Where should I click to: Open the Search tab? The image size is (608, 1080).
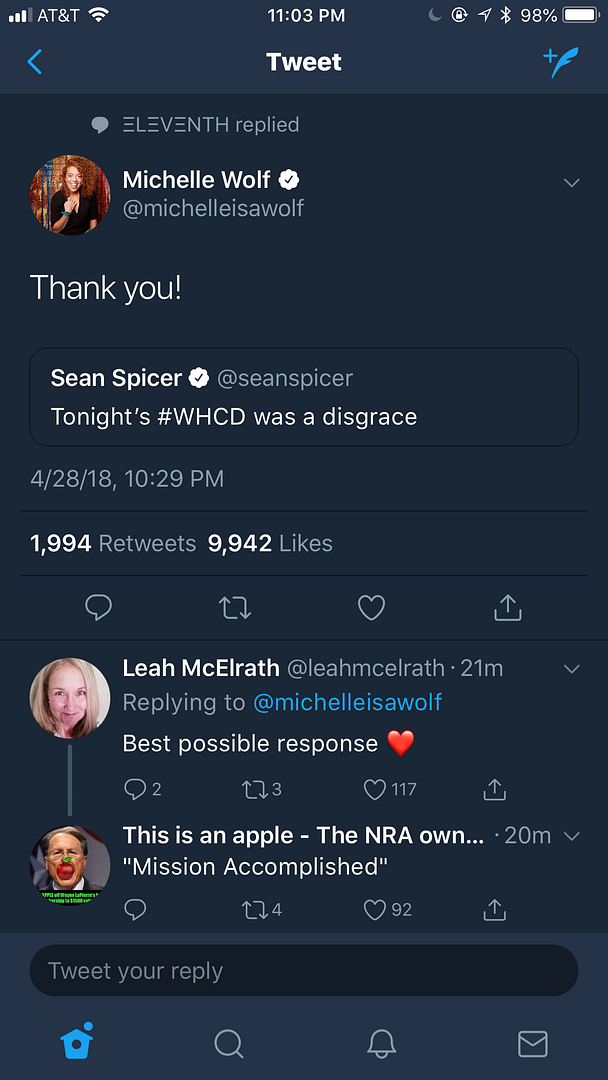point(229,1043)
